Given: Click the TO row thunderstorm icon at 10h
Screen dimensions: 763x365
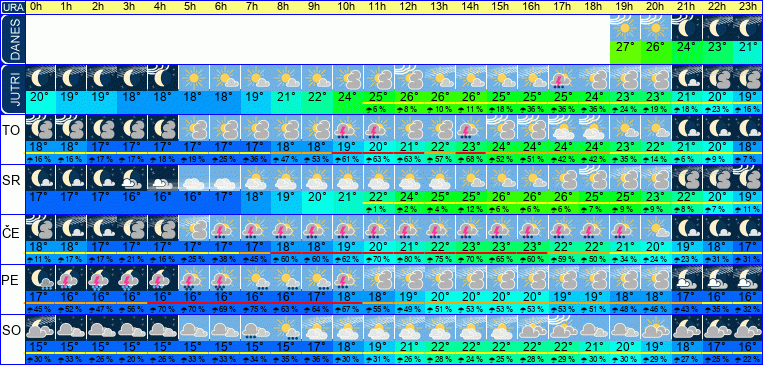Looking at the screenshot, I should tap(348, 128).
